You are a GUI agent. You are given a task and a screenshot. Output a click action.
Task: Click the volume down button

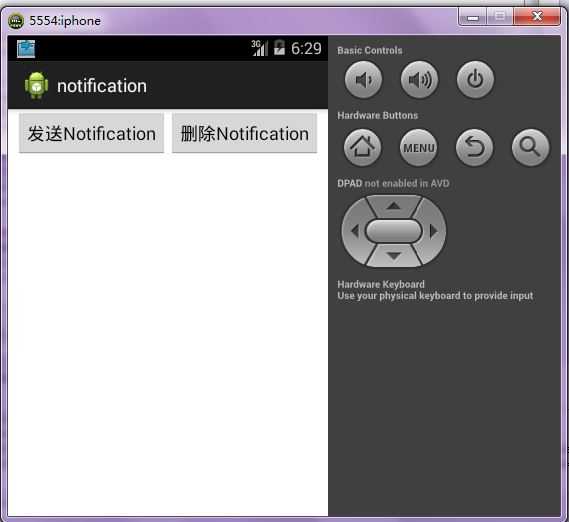click(x=363, y=79)
